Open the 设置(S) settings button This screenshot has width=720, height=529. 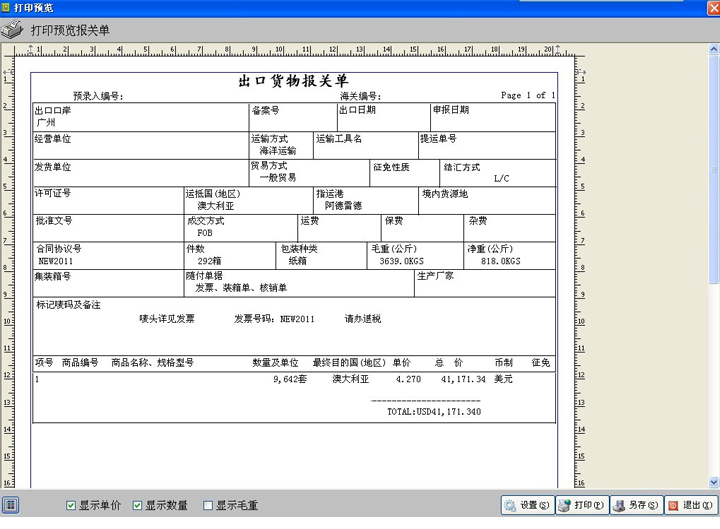pyautogui.click(x=528, y=505)
